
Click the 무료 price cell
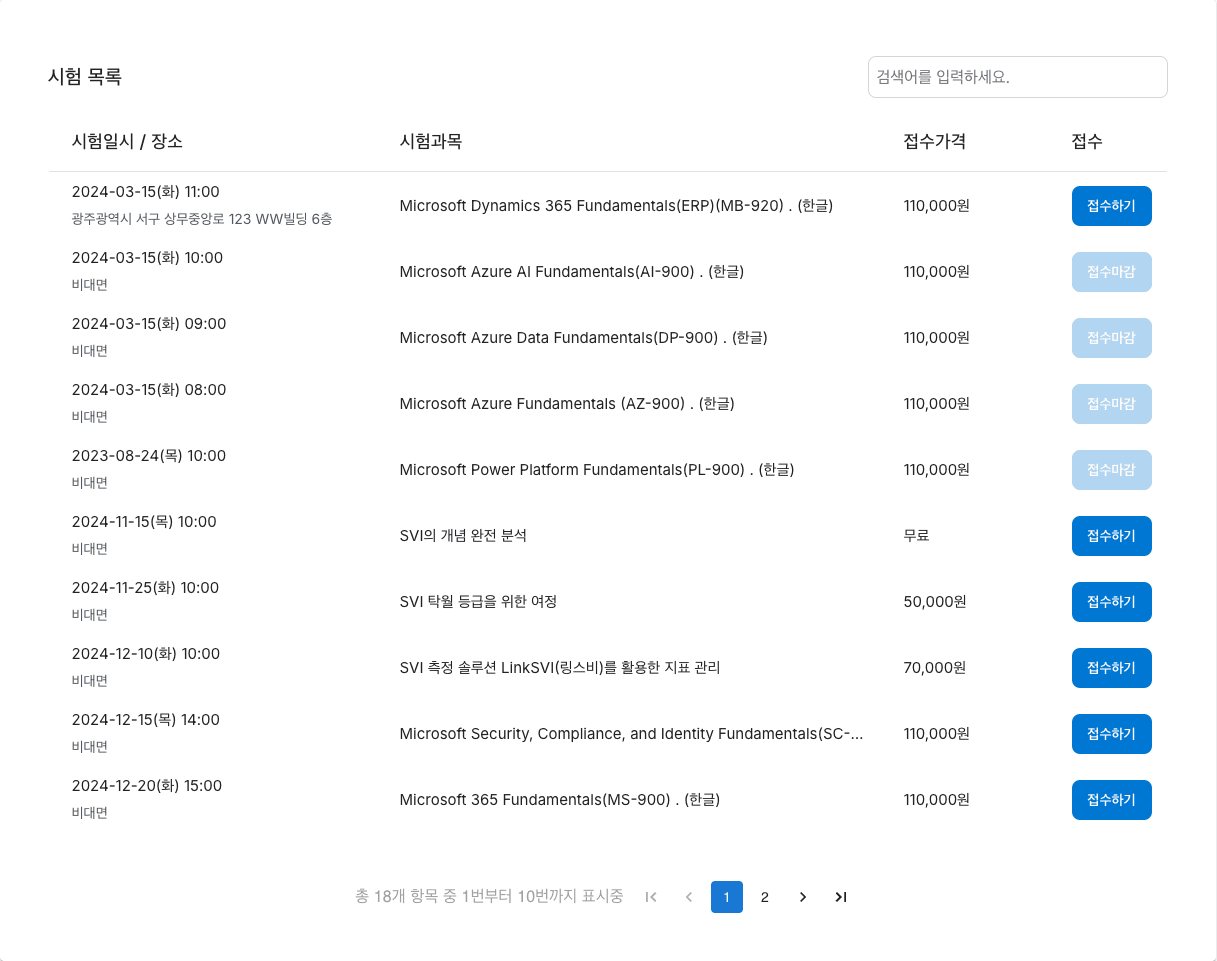pyautogui.click(x=916, y=536)
